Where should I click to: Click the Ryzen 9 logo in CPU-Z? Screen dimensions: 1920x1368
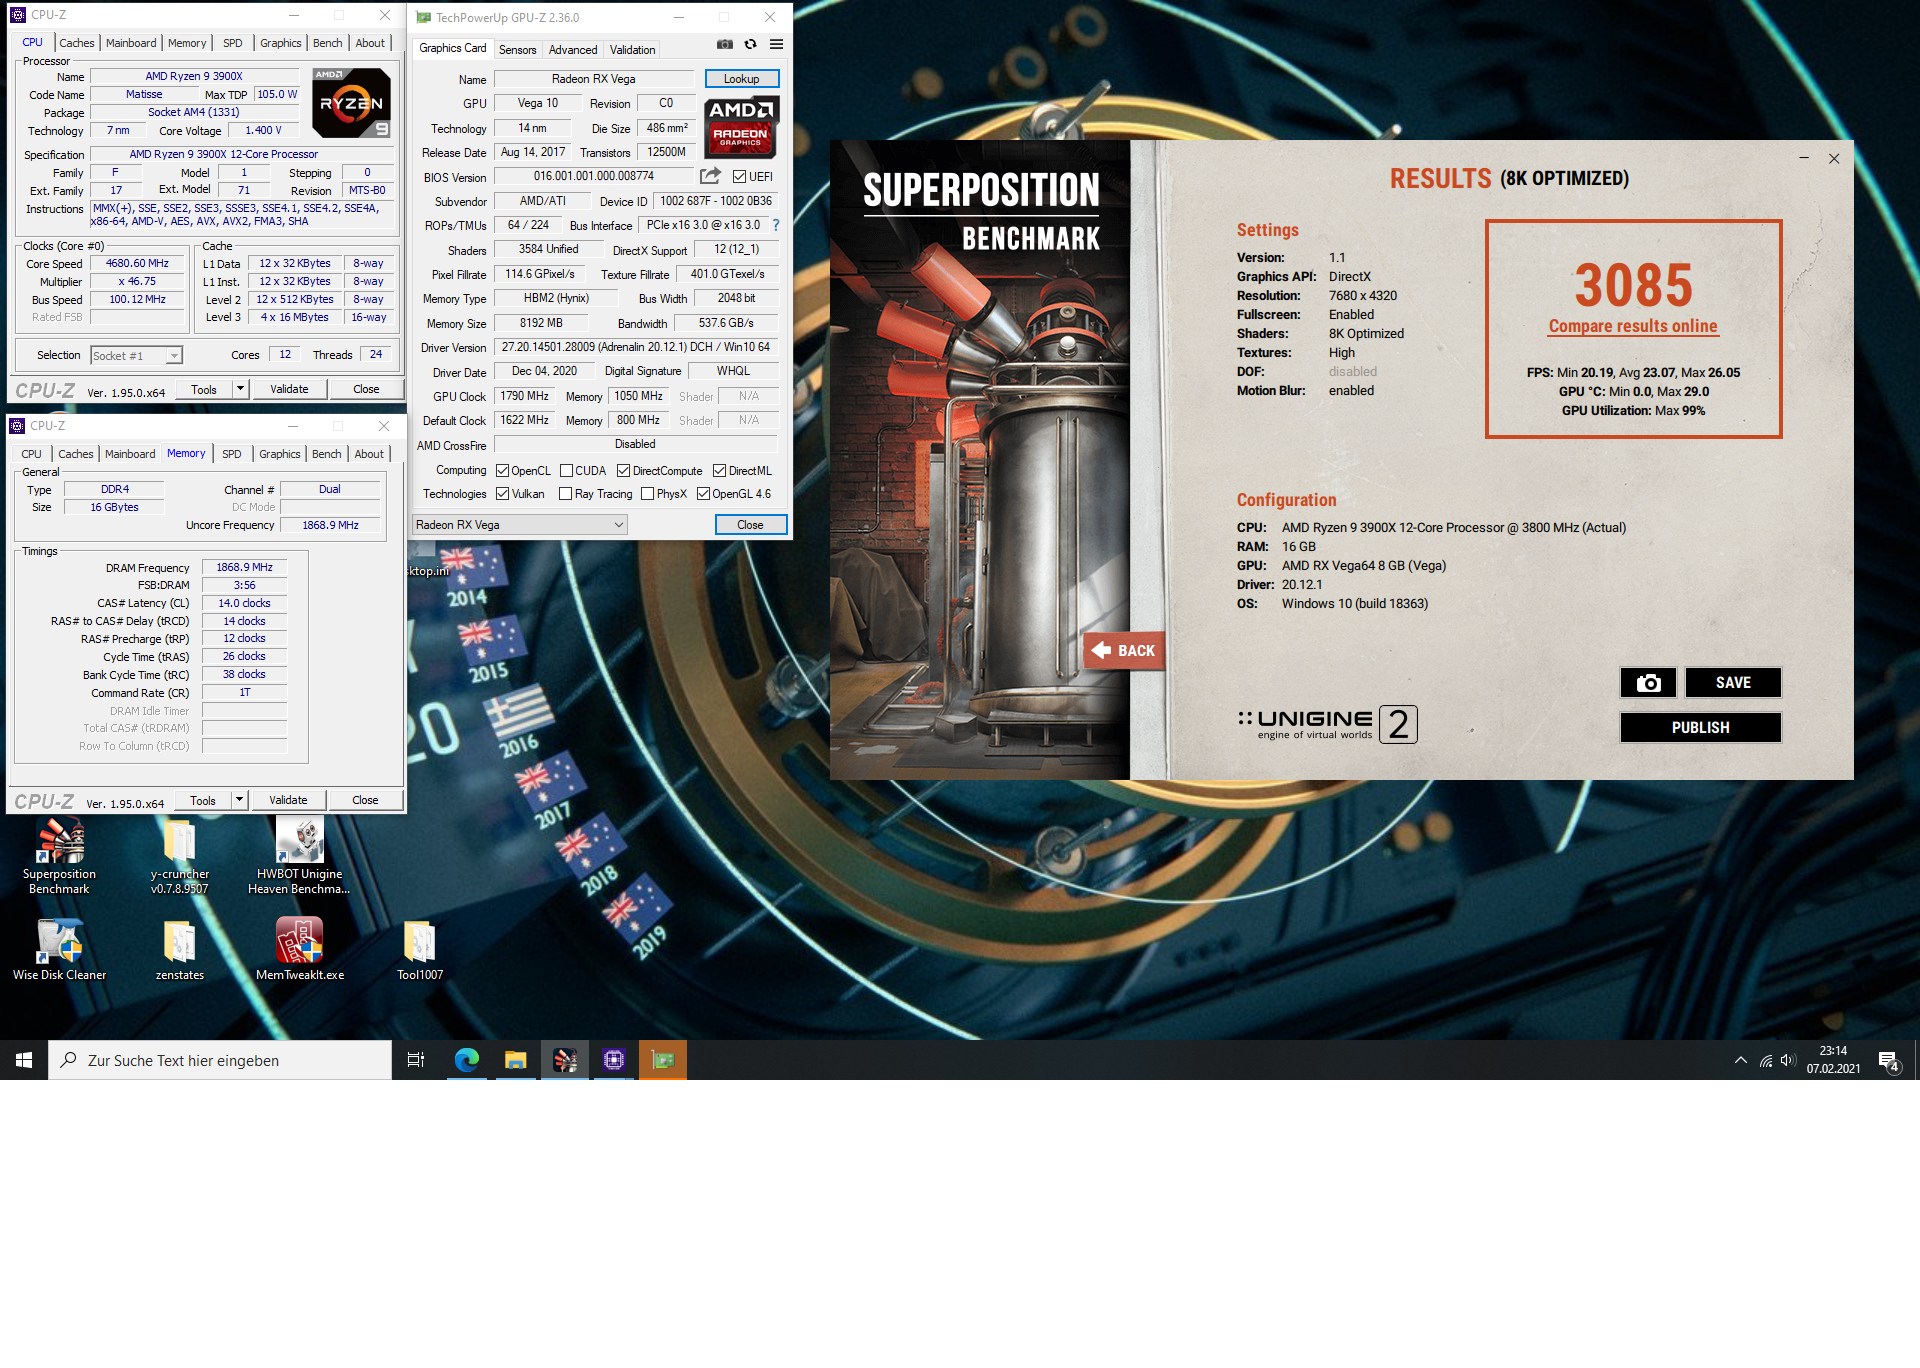pos(351,103)
